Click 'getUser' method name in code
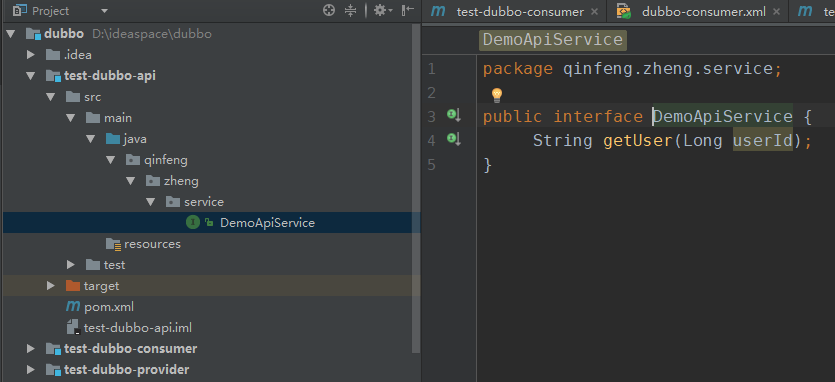 [x=637, y=141]
